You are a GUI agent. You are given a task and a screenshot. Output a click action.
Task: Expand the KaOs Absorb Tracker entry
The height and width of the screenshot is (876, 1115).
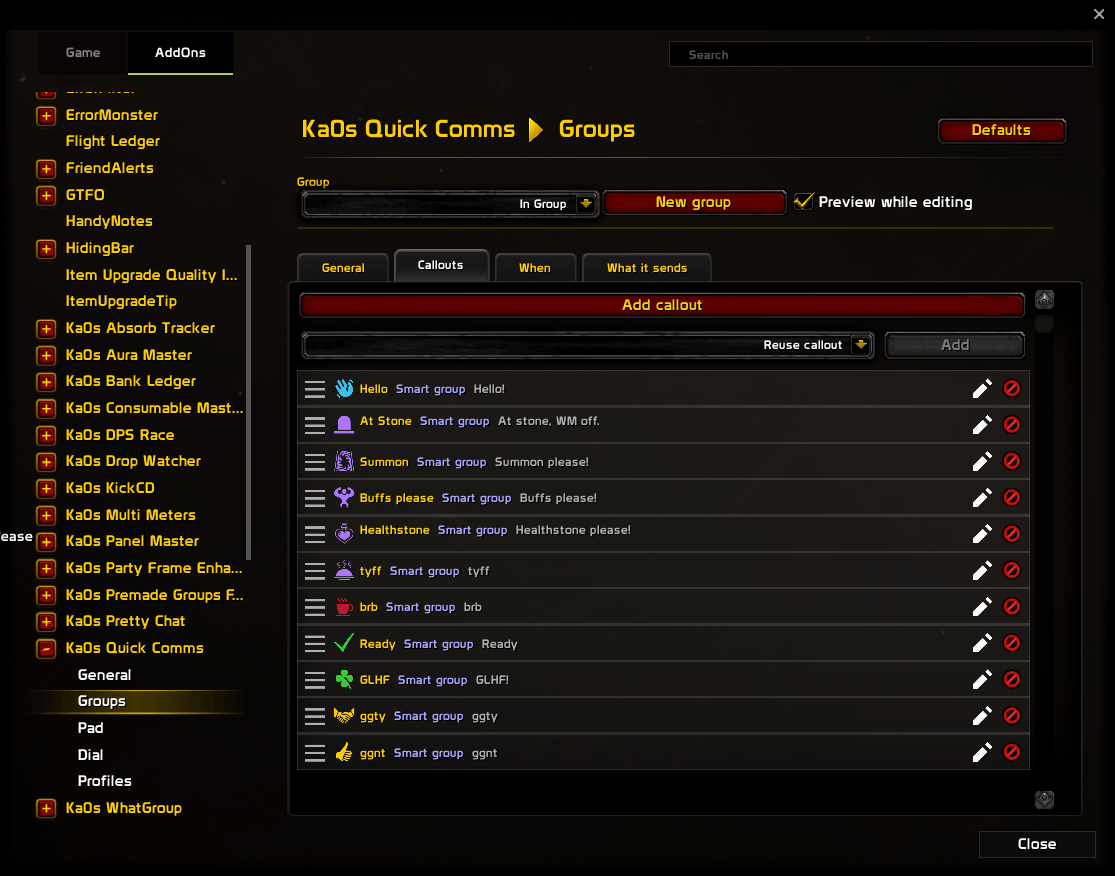pos(46,328)
